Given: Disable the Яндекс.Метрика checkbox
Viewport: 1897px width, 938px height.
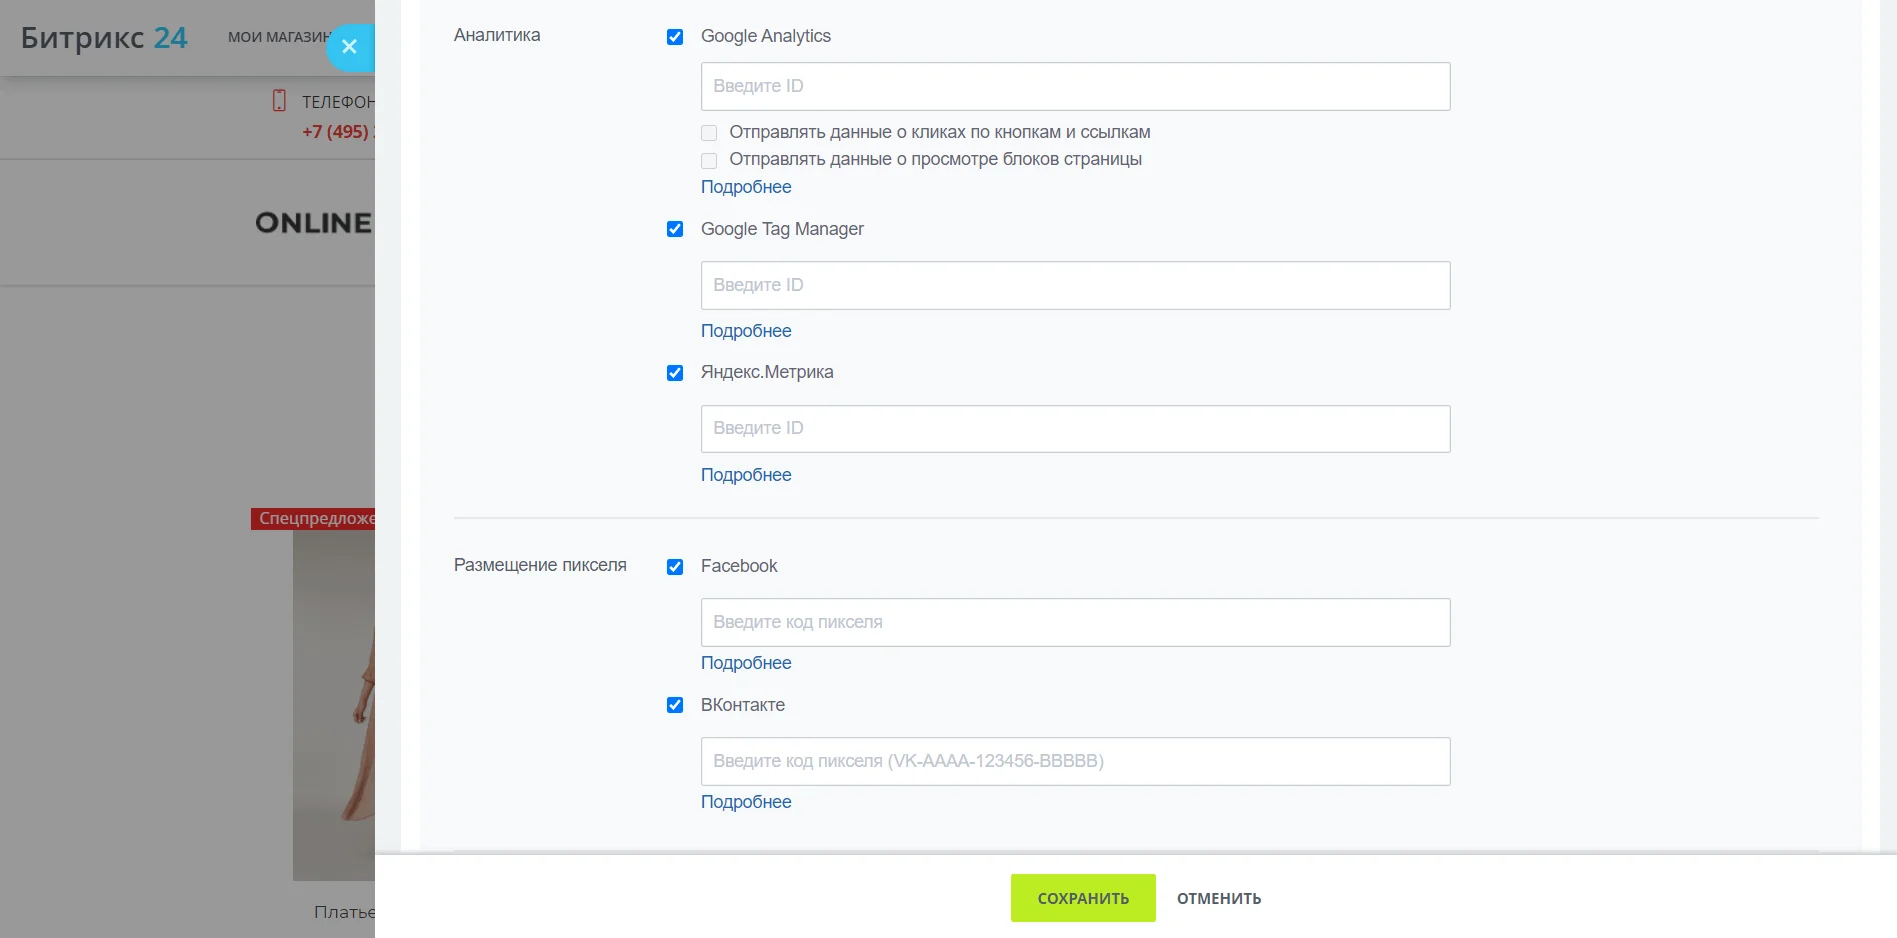Looking at the screenshot, I should (x=675, y=373).
